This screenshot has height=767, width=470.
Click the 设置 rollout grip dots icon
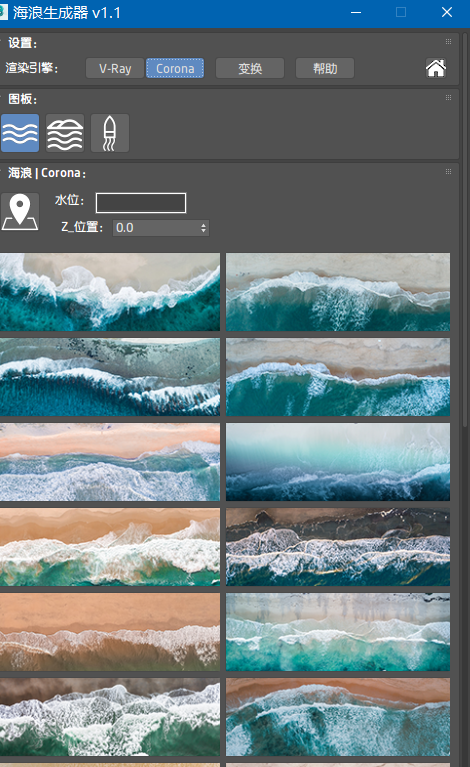[x=448, y=42]
